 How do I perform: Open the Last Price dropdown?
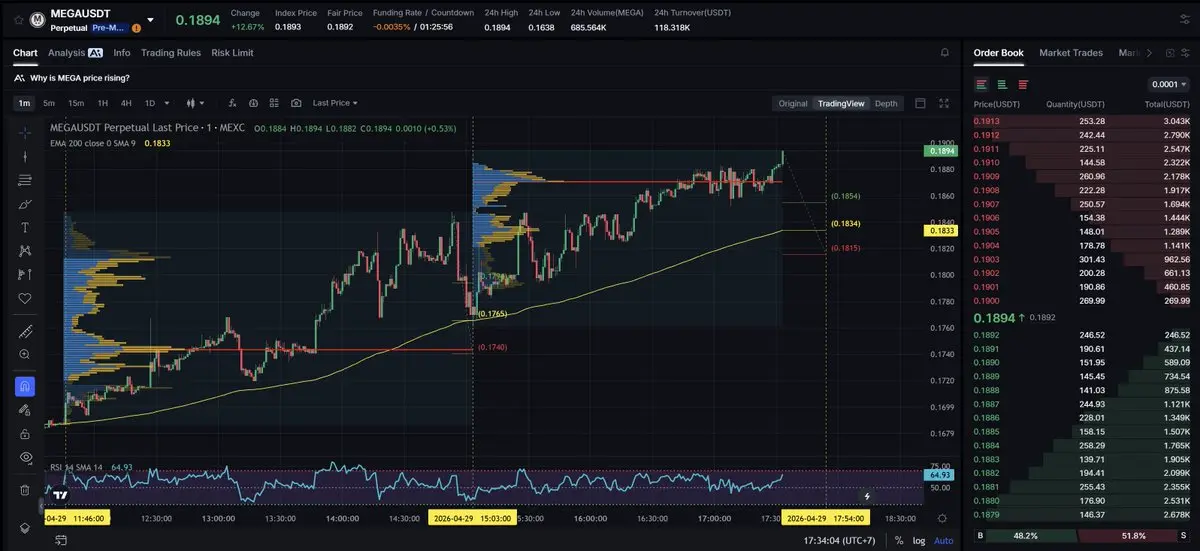pyautogui.click(x=335, y=103)
